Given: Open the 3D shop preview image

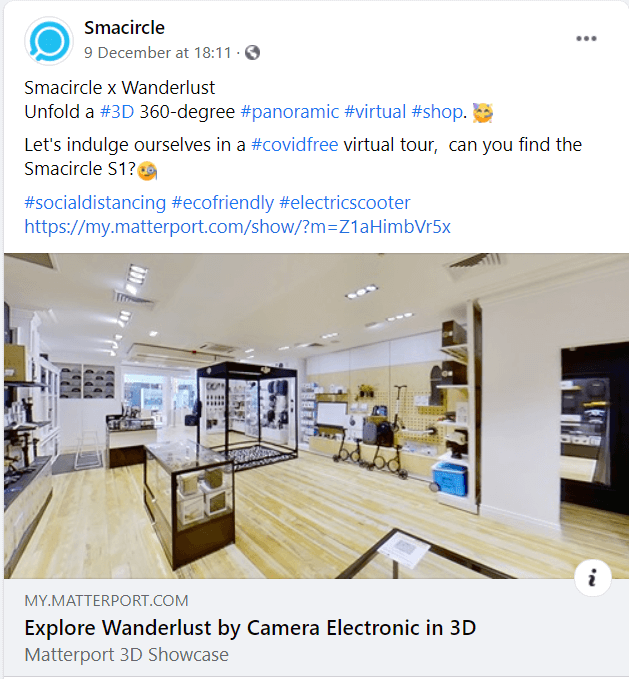Looking at the screenshot, I should [x=316, y=416].
